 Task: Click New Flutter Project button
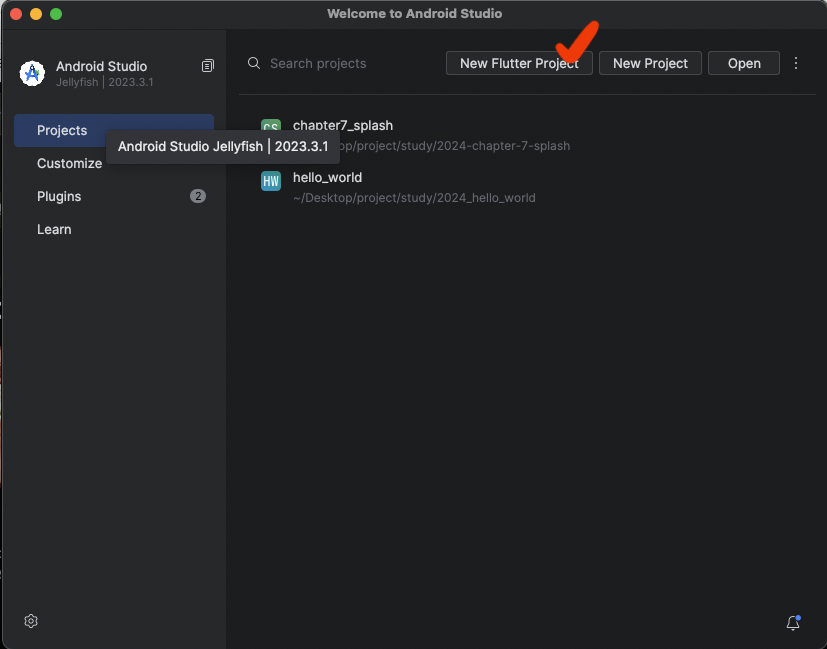point(519,63)
